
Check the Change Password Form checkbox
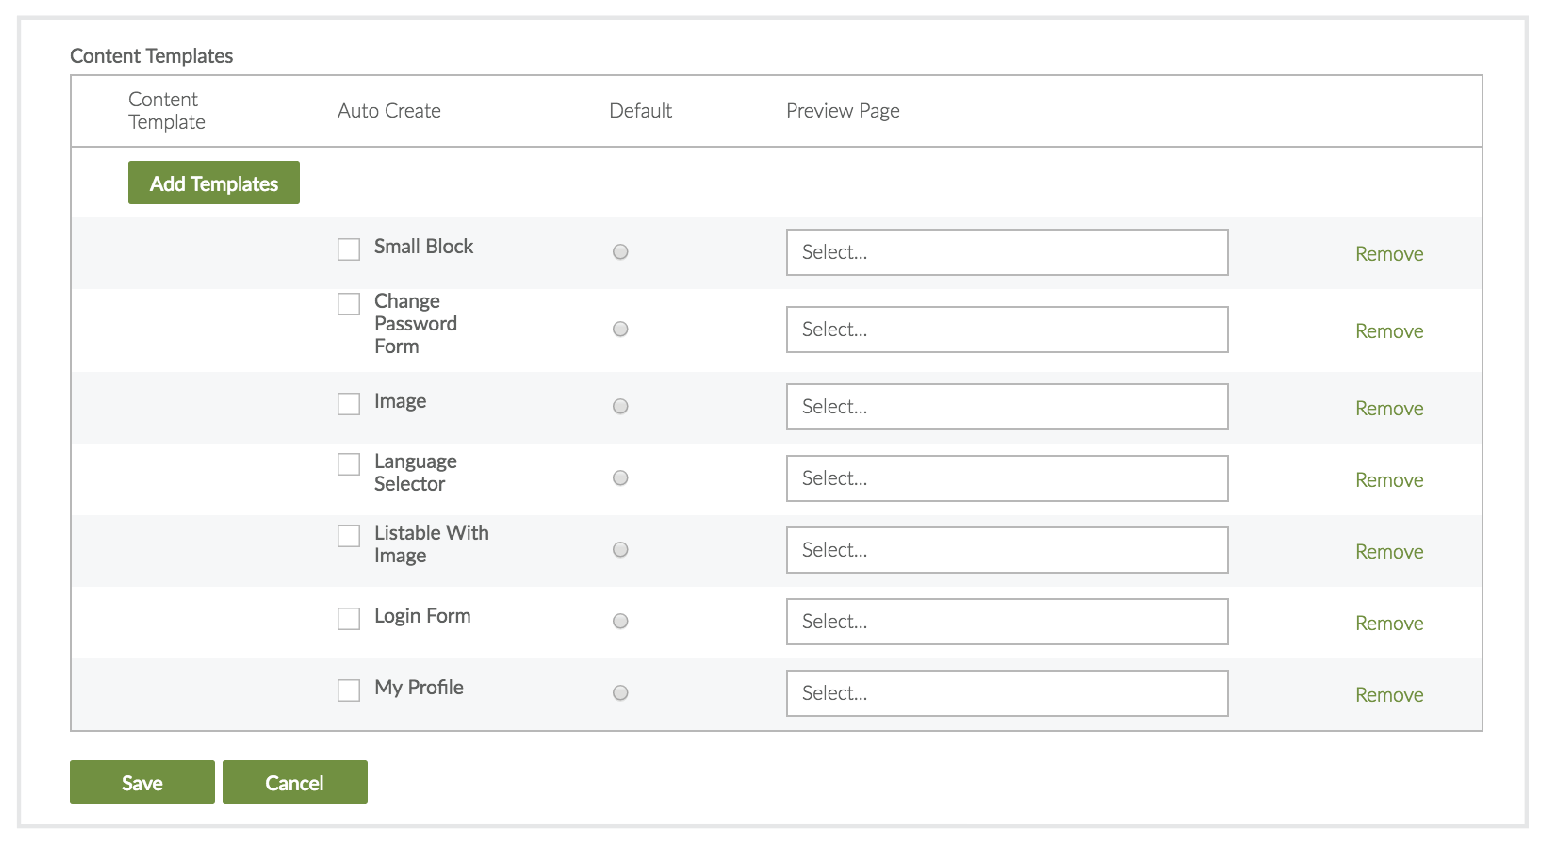(x=349, y=304)
